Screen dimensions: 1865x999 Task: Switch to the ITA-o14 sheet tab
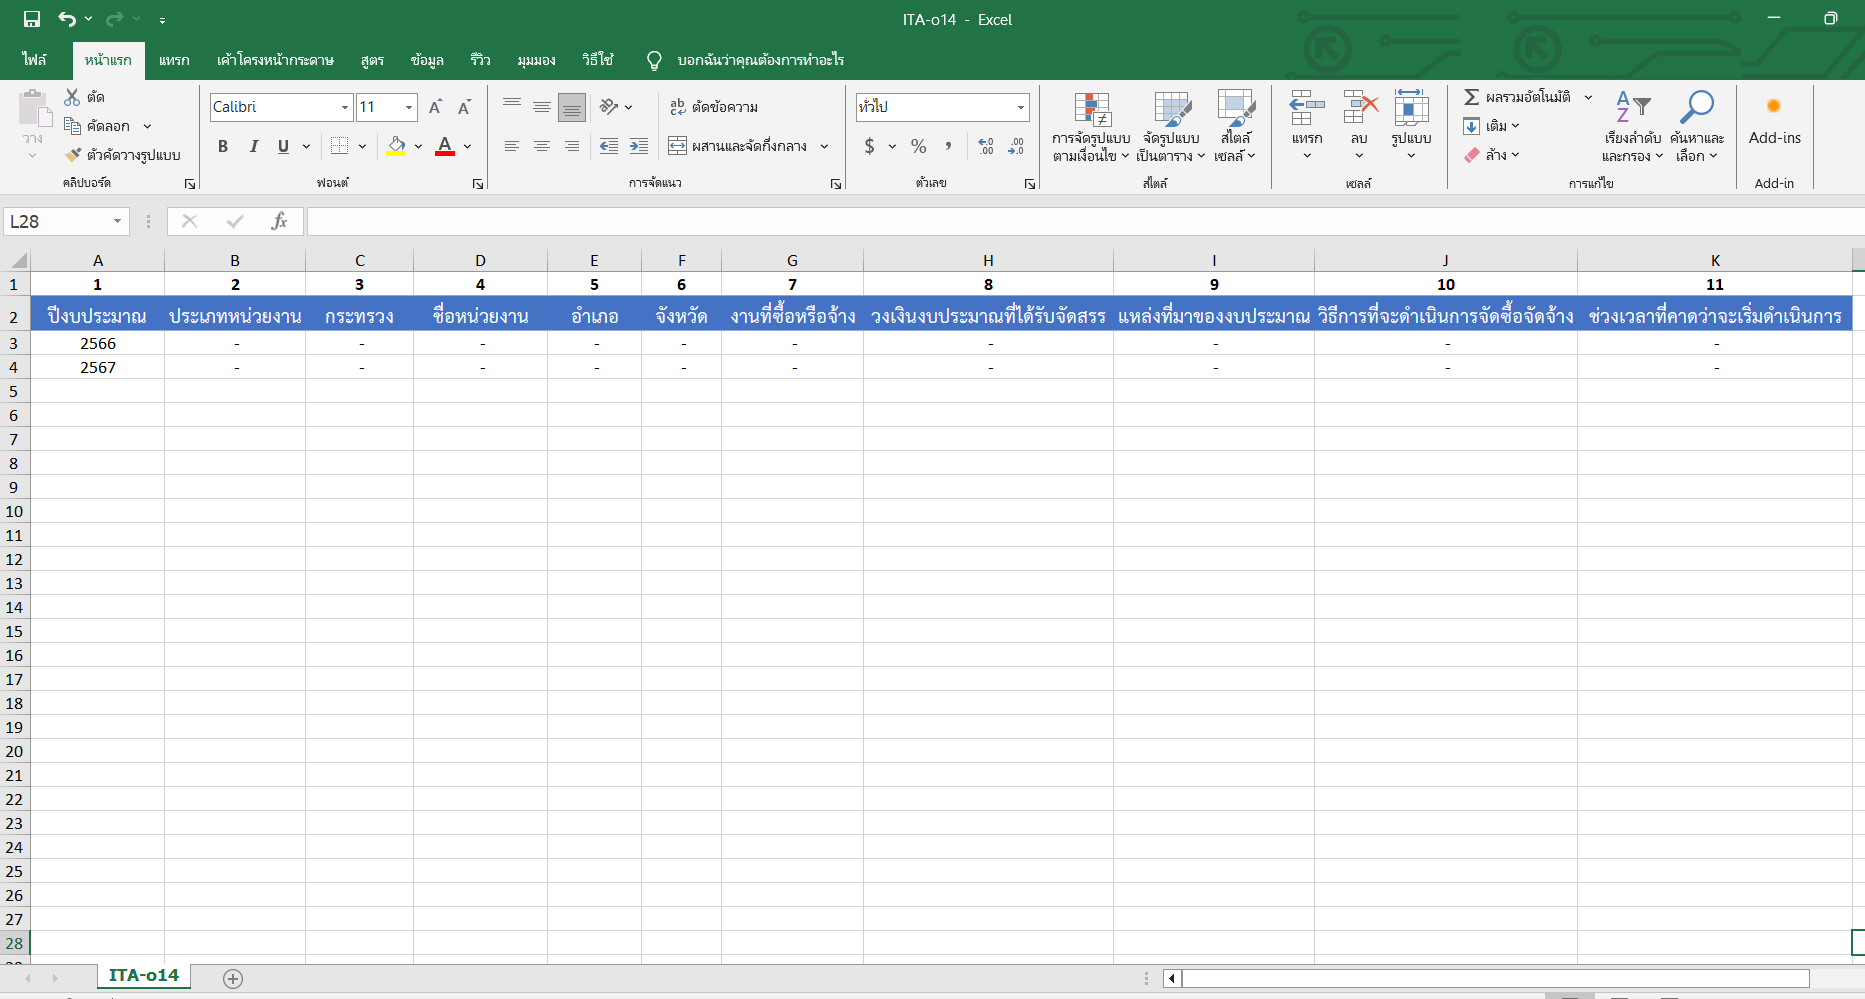[x=143, y=976]
